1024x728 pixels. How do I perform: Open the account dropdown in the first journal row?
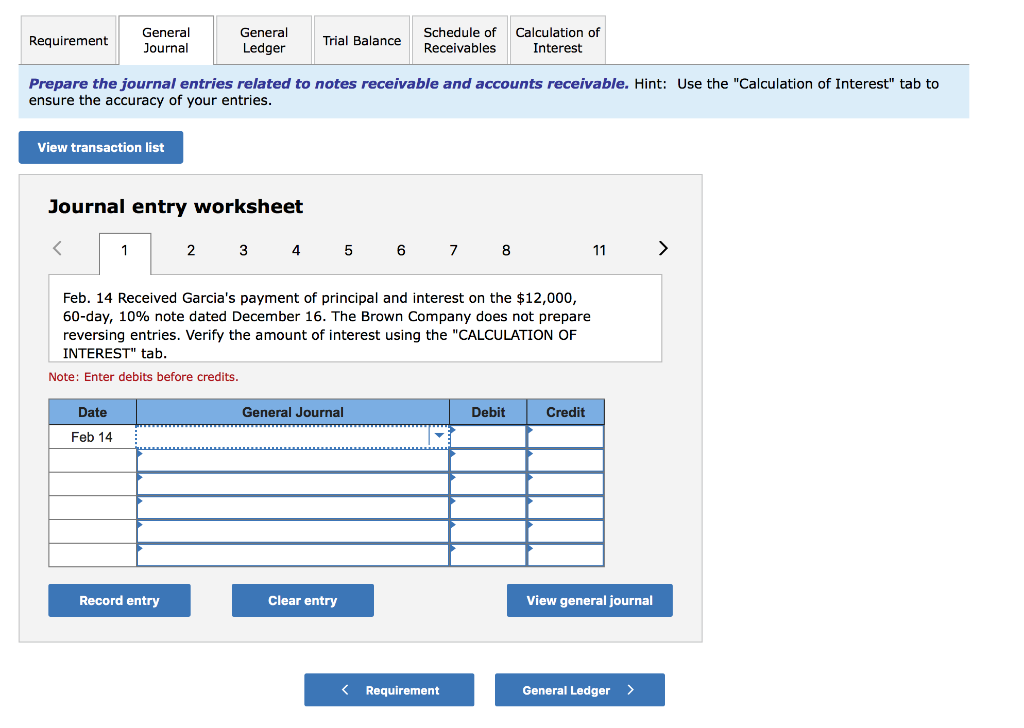tap(439, 436)
